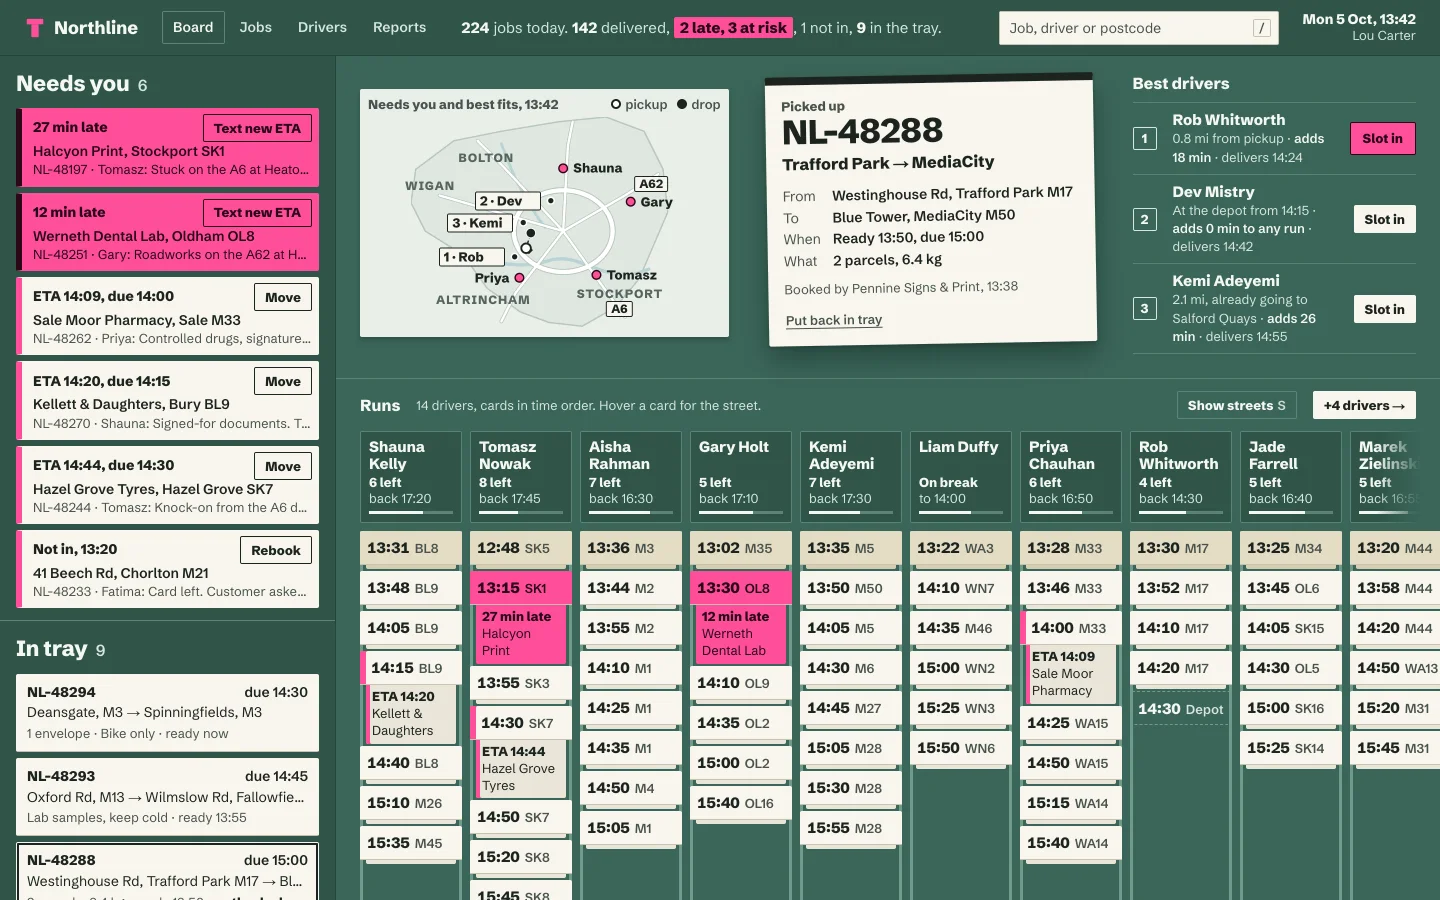Slot in Kemi Adeyemi

coord(1384,309)
